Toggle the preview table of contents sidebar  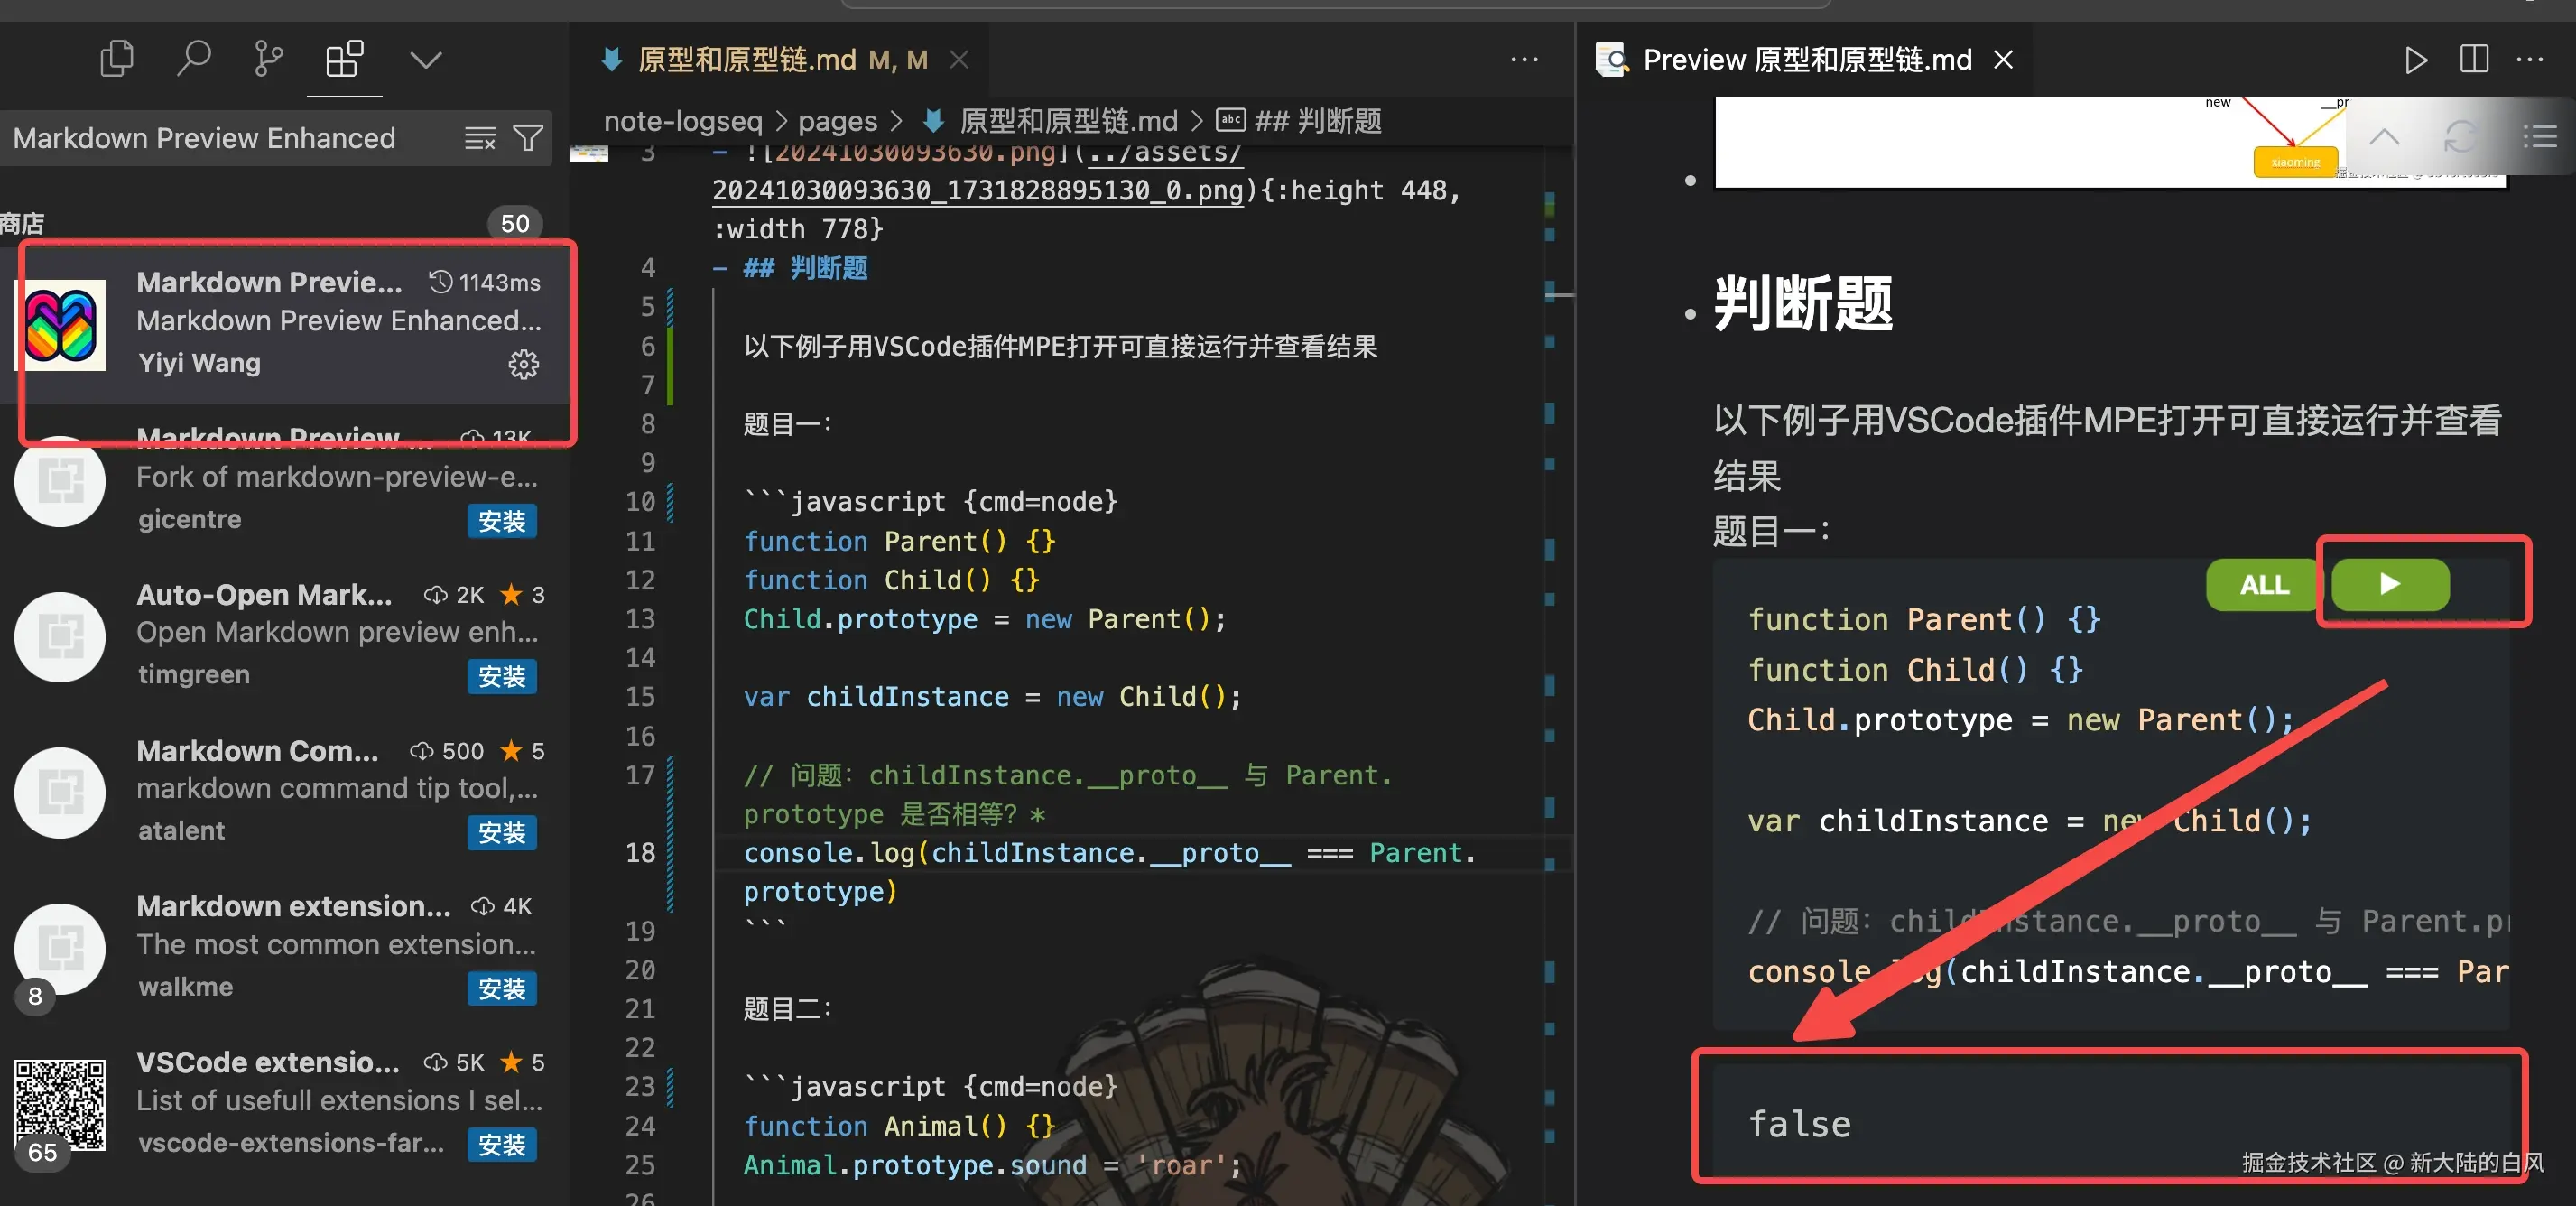coord(2541,137)
